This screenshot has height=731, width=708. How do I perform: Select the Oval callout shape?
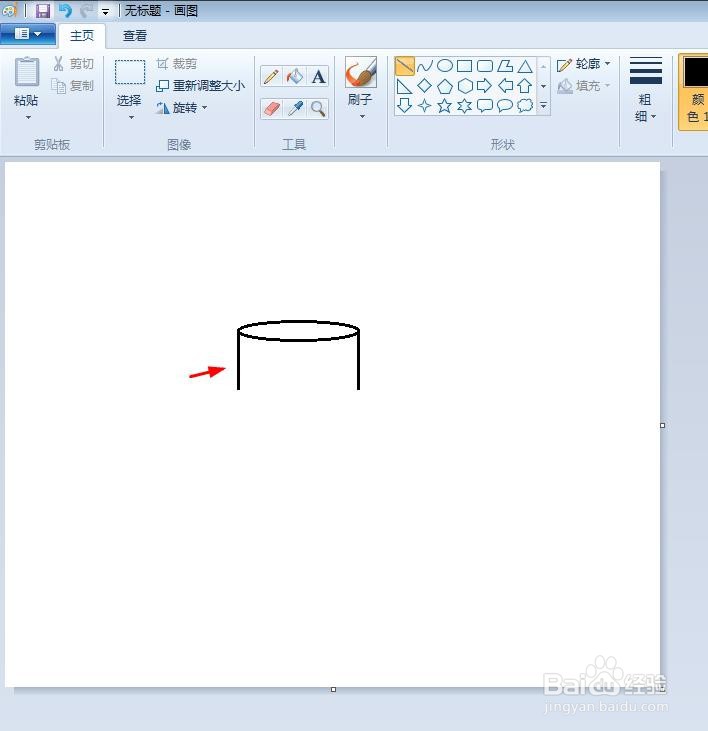(505, 106)
